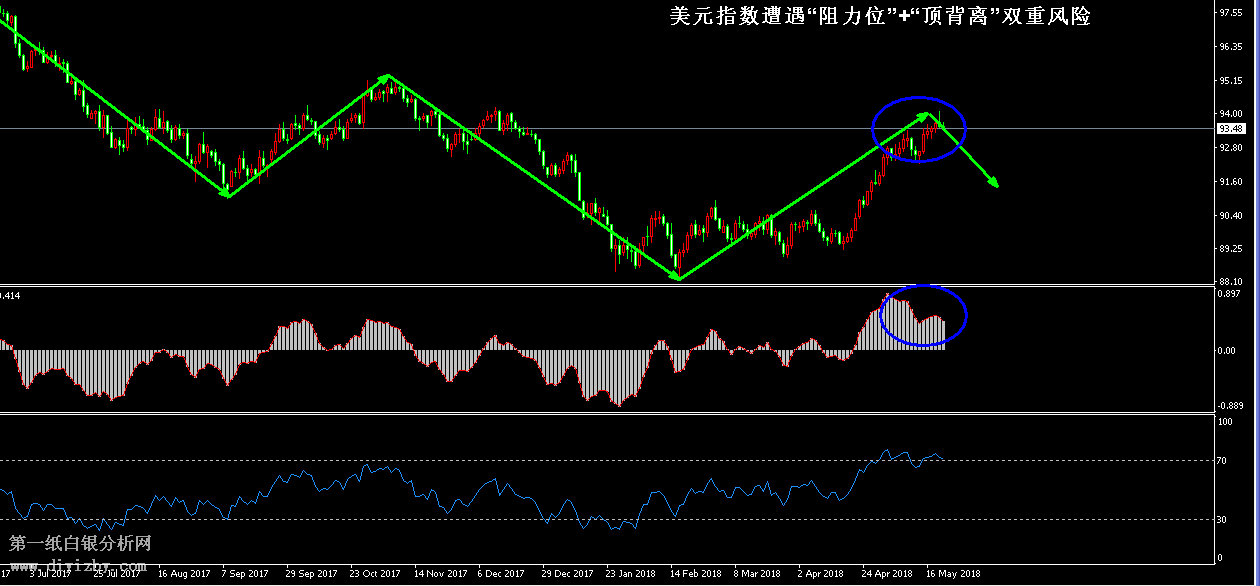Click the 0.897 MACD scale label
The width and height of the screenshot is (1260, 586).
click(1228, 293)
